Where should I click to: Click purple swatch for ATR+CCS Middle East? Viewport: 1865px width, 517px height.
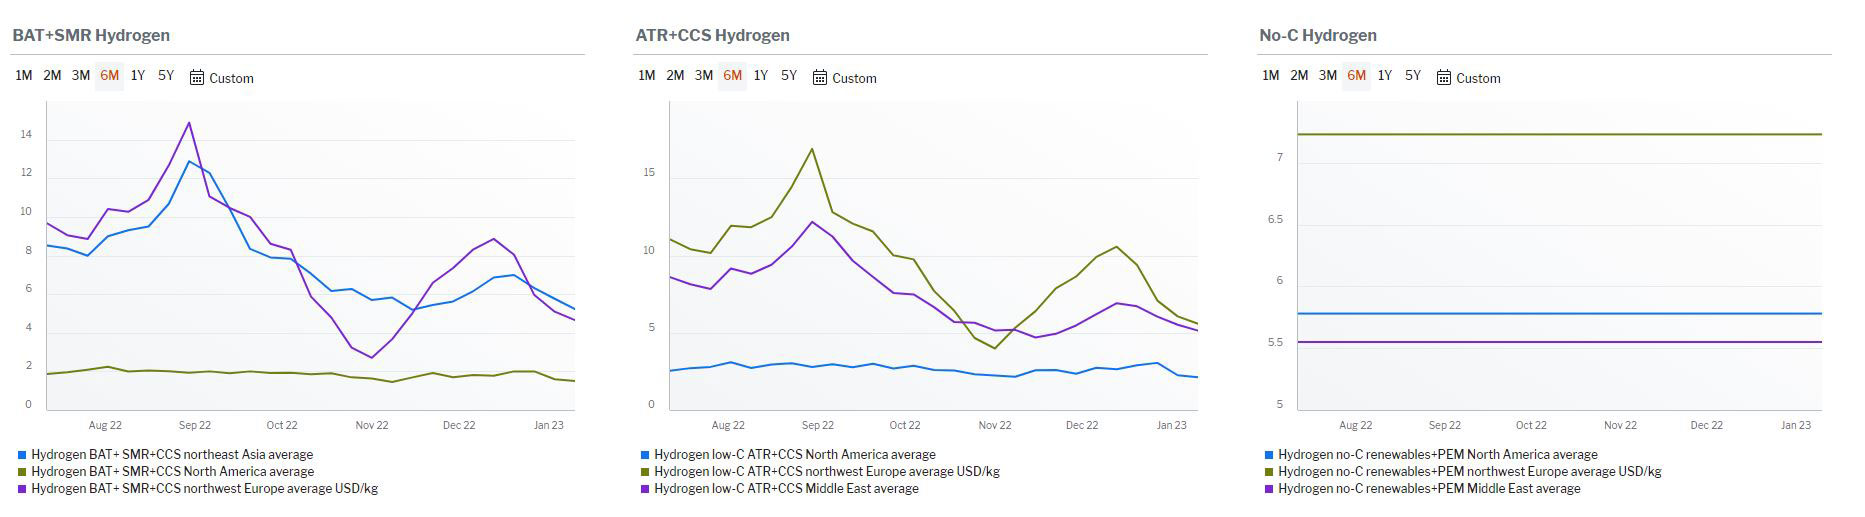pyautogui.click(x=645, y=489)
